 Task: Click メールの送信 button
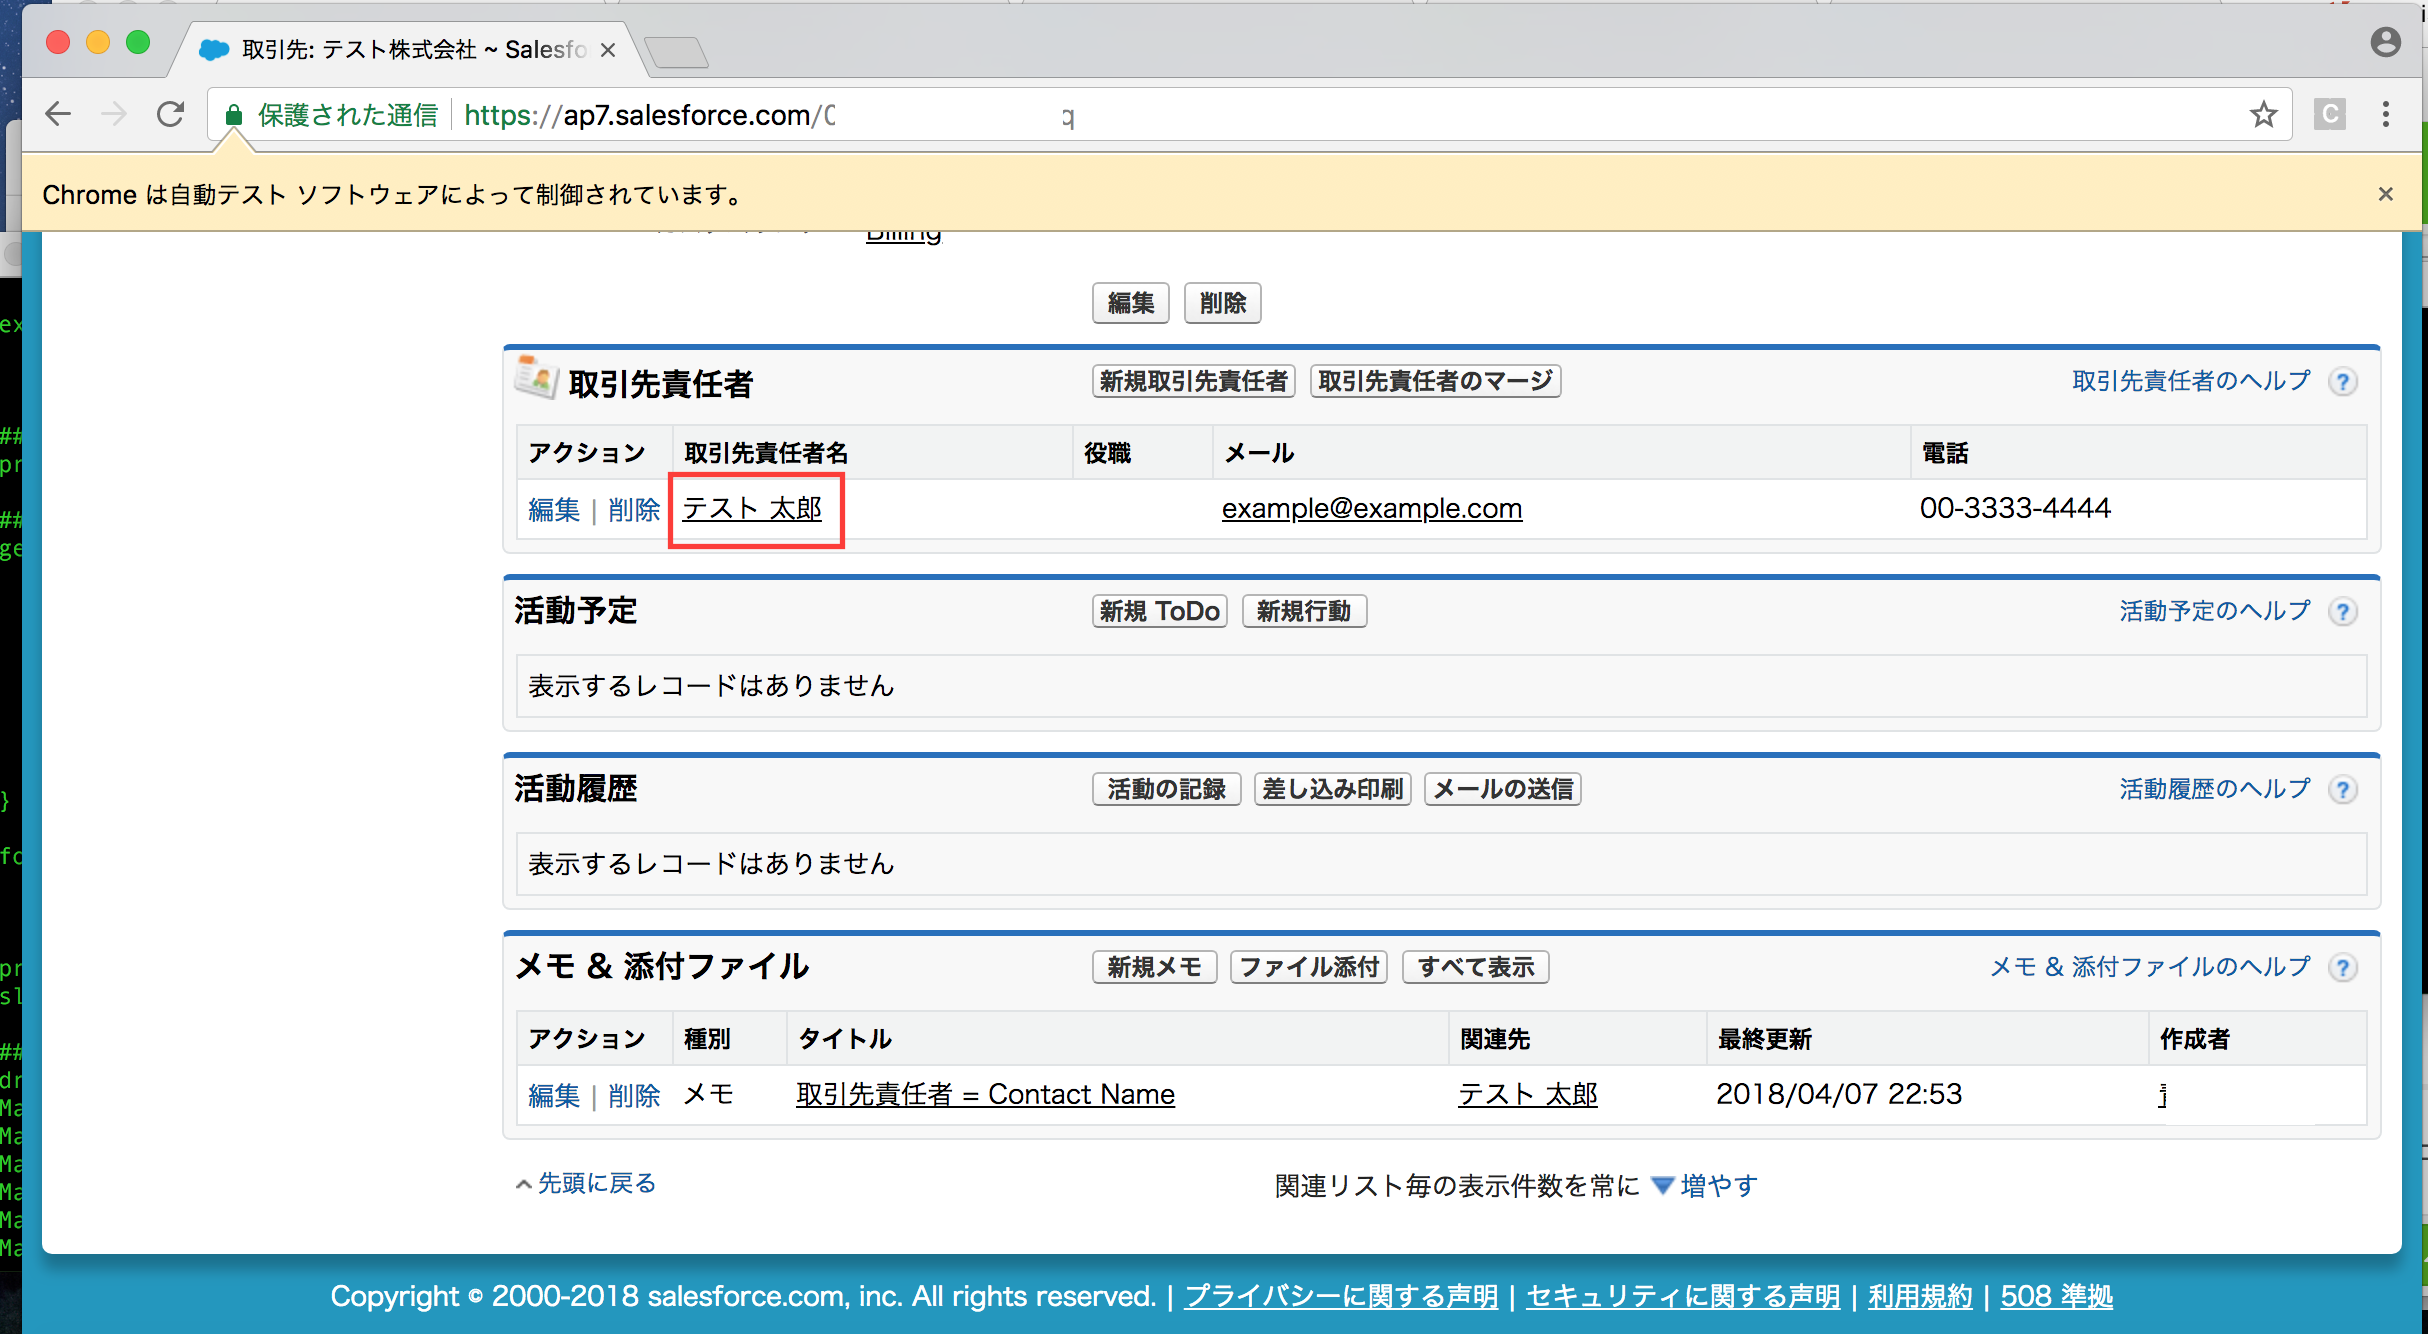click(x=1503, y=789)
